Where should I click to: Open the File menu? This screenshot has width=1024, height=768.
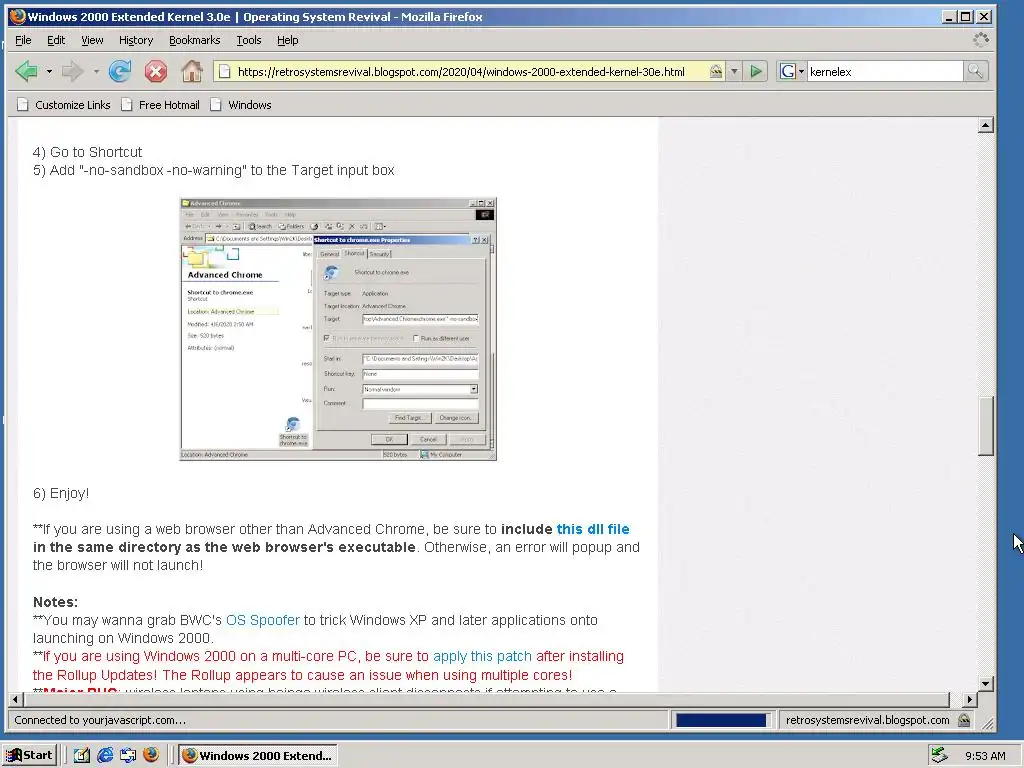tap(23, 40)
